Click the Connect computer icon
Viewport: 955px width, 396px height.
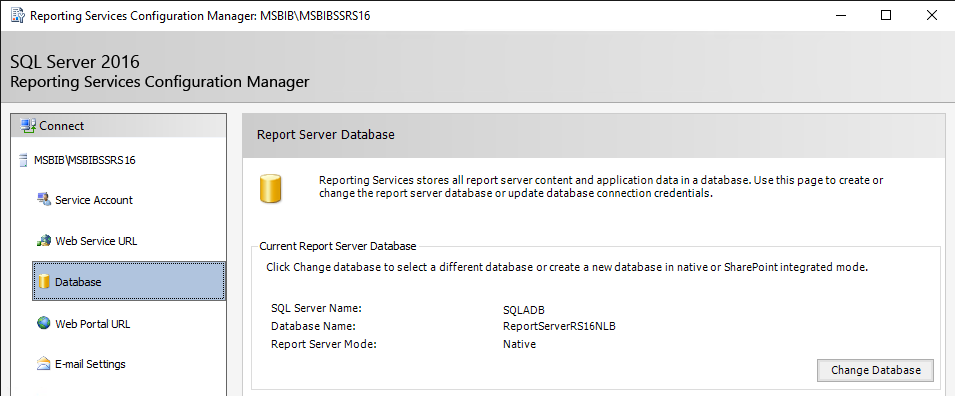(28, 126)
